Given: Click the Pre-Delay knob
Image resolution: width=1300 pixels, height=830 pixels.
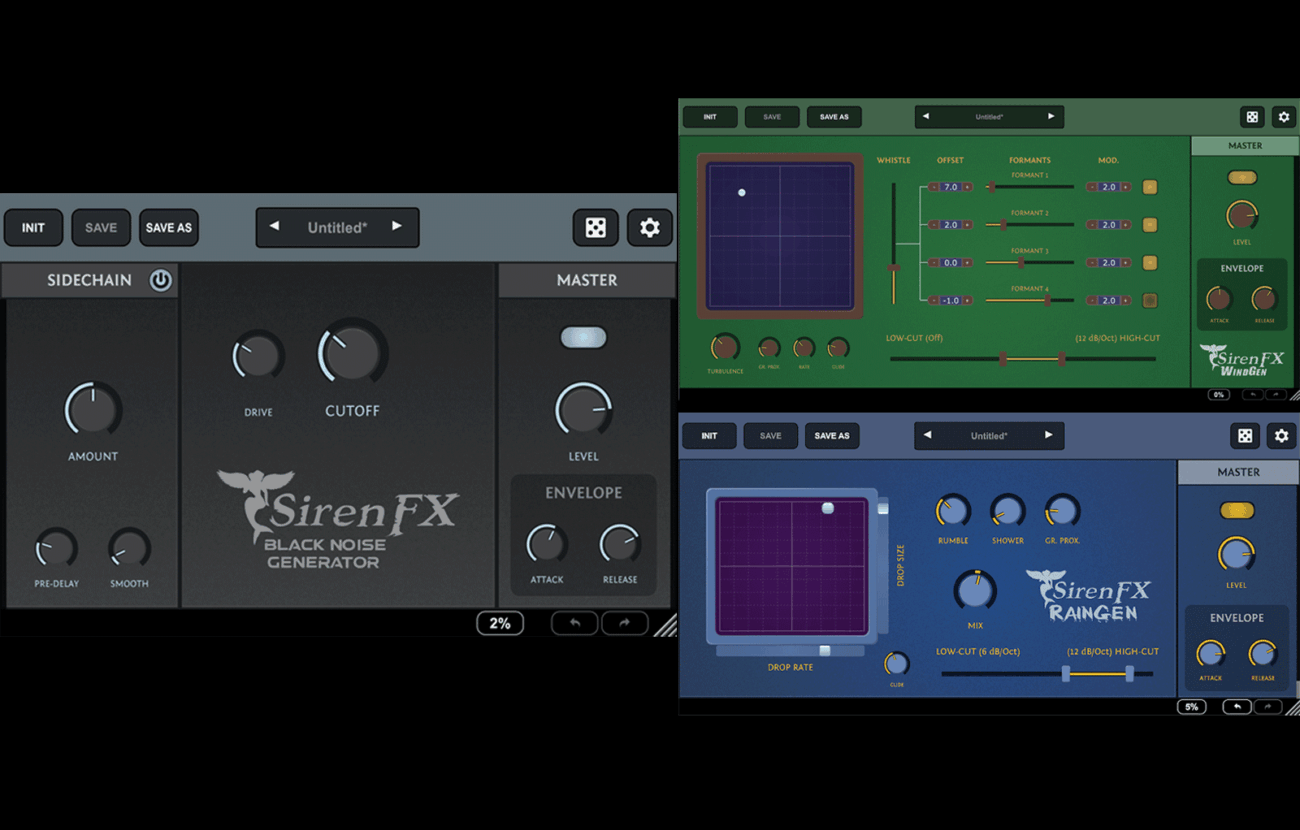Looking at the screenshot, I should tap(56, 548).
